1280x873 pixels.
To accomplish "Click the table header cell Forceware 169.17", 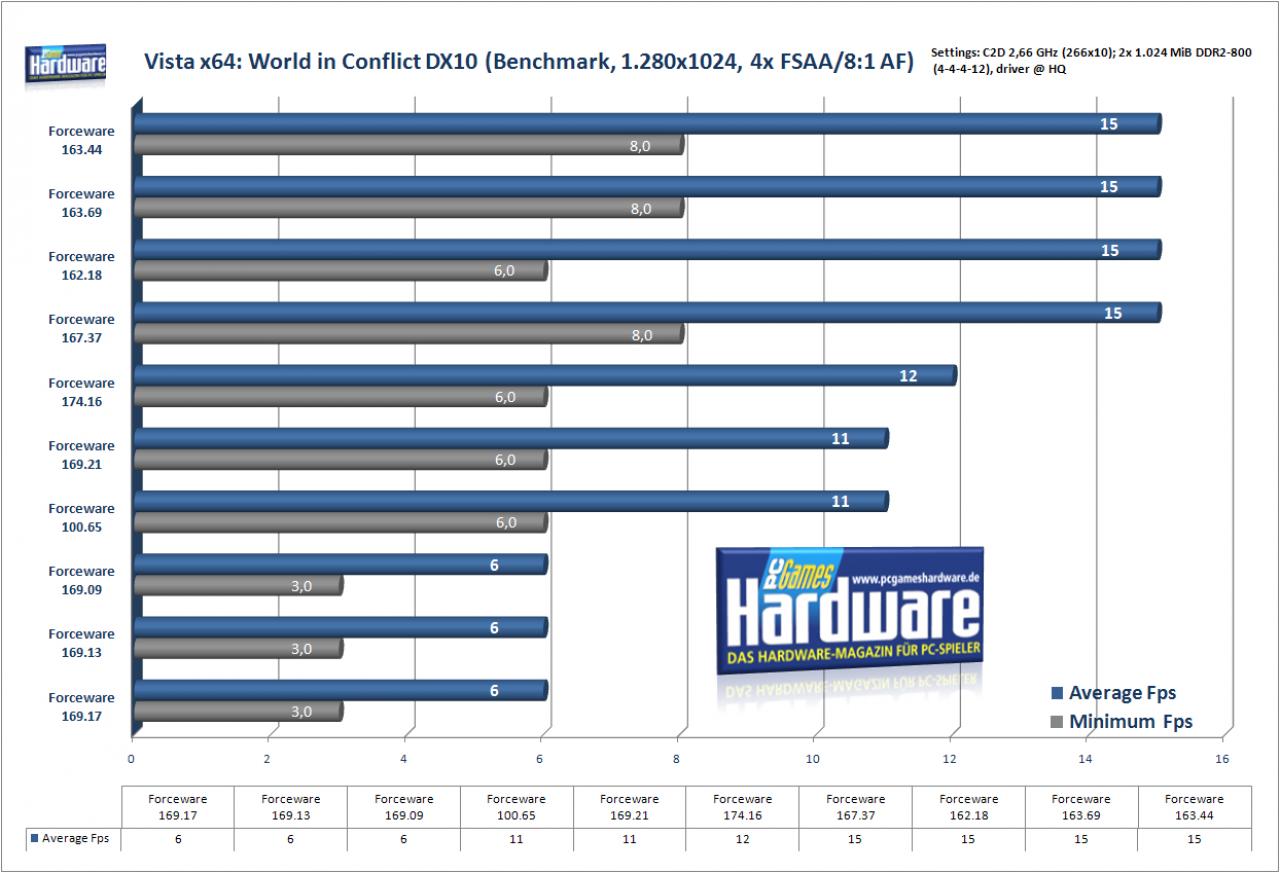I will tap(177, 806).
